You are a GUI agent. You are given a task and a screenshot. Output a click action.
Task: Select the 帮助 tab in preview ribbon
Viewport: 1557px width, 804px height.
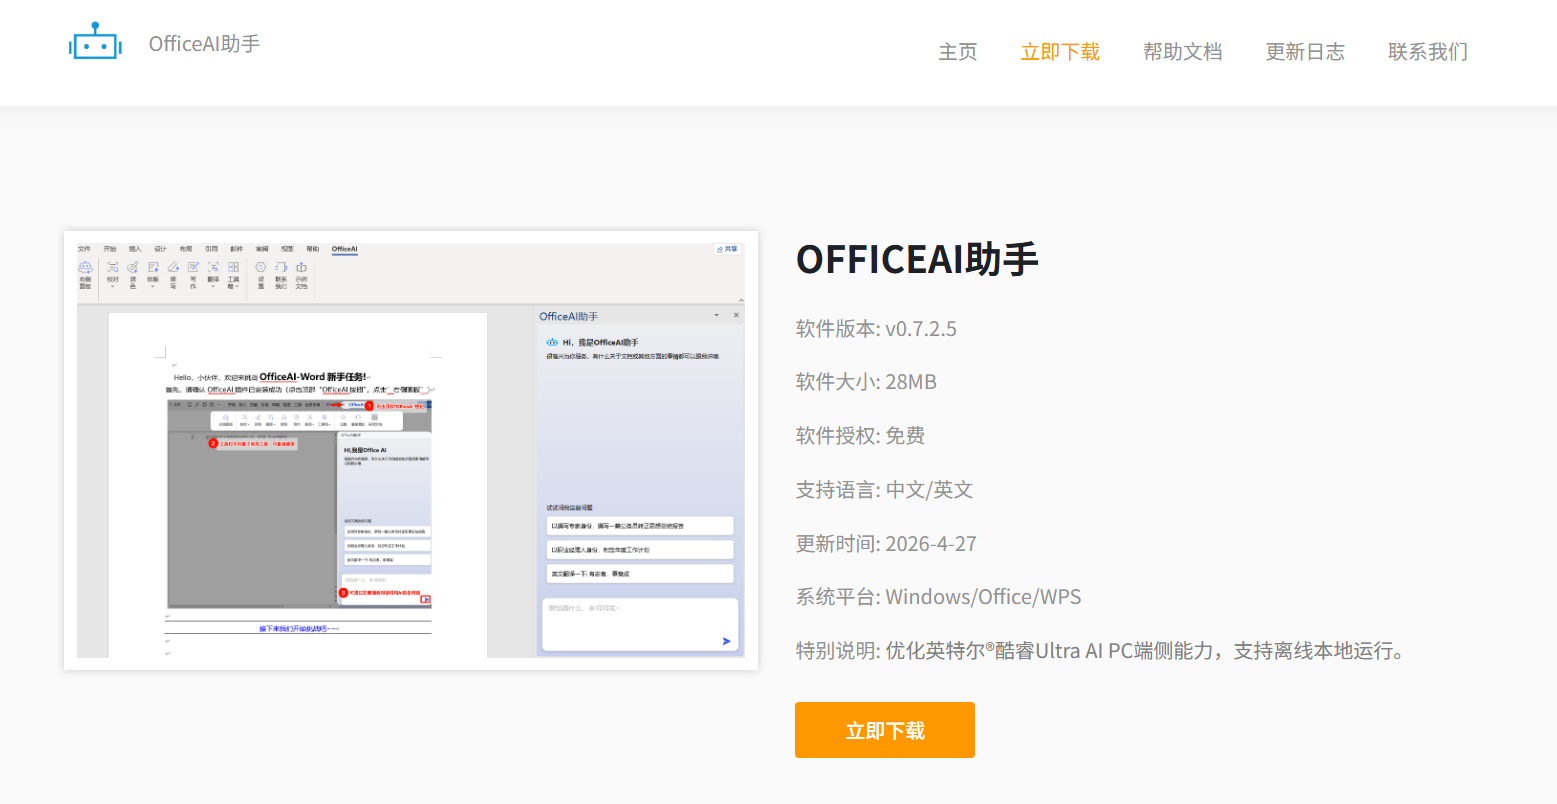coord(312,249)
